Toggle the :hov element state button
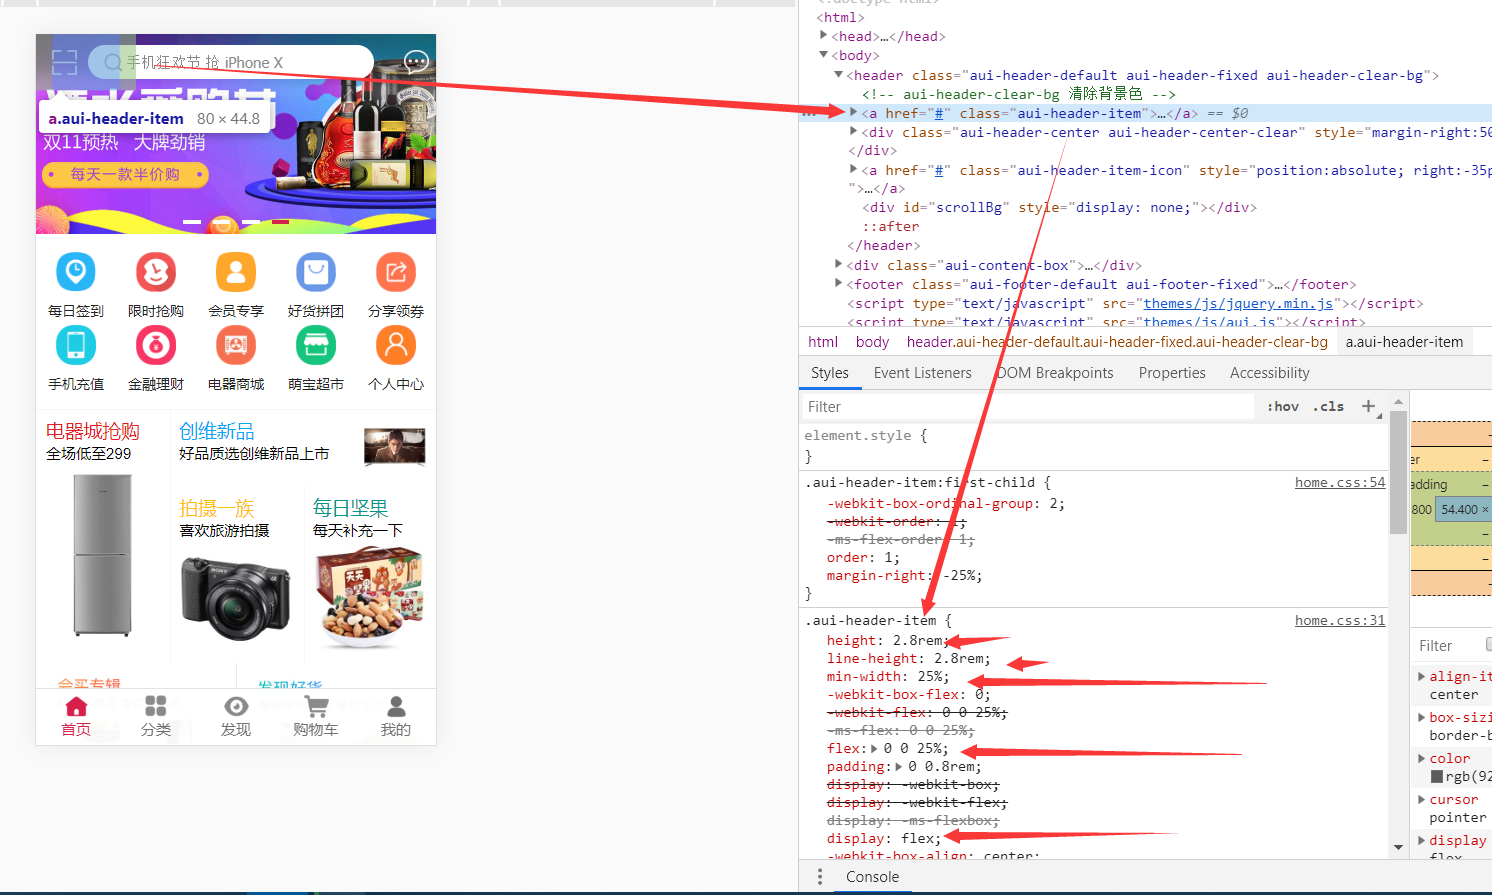 tap(1283, 406)
